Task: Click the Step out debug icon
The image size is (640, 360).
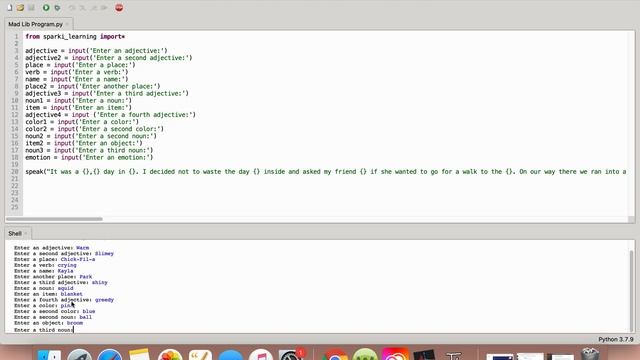Action: point(94,8)
